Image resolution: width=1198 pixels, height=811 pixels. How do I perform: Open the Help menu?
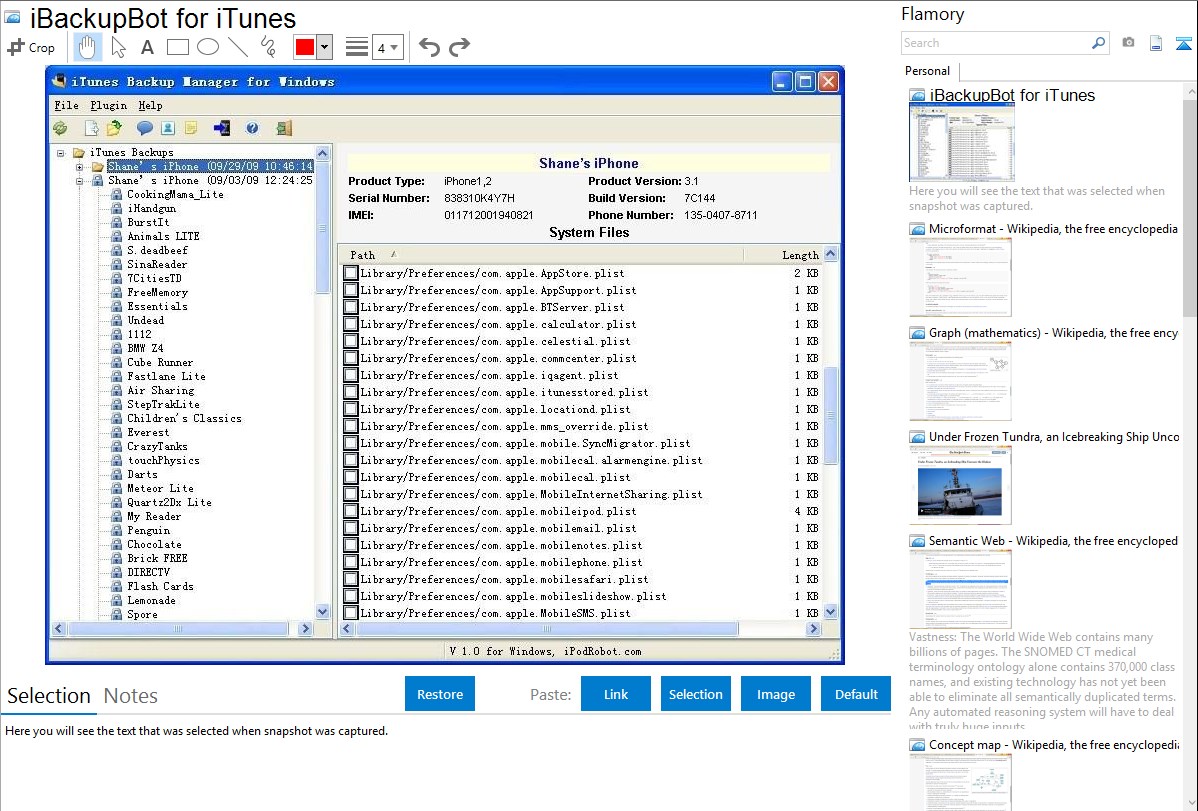[x=151, y=105]
